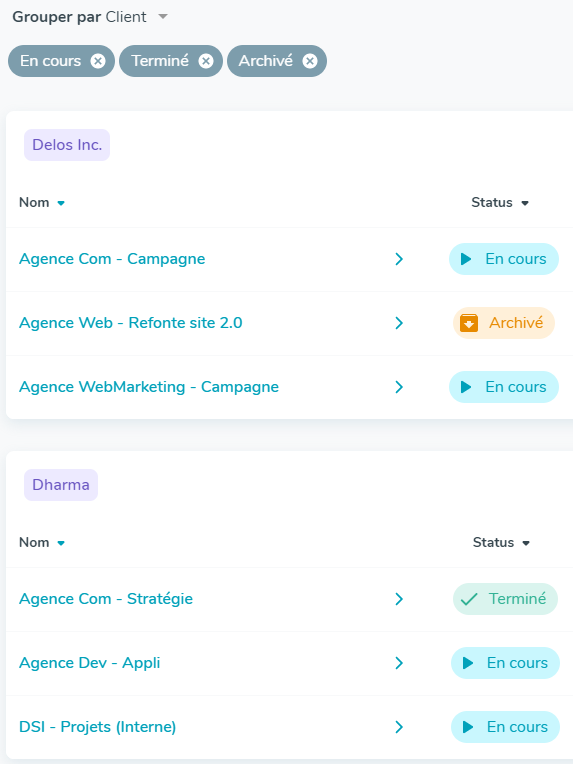Image resolution: width=573 pixels, height=764 pixels.
Task: Click Terminé status badge of Agence Com - Stratégie
Action: (x=505, y=599)
